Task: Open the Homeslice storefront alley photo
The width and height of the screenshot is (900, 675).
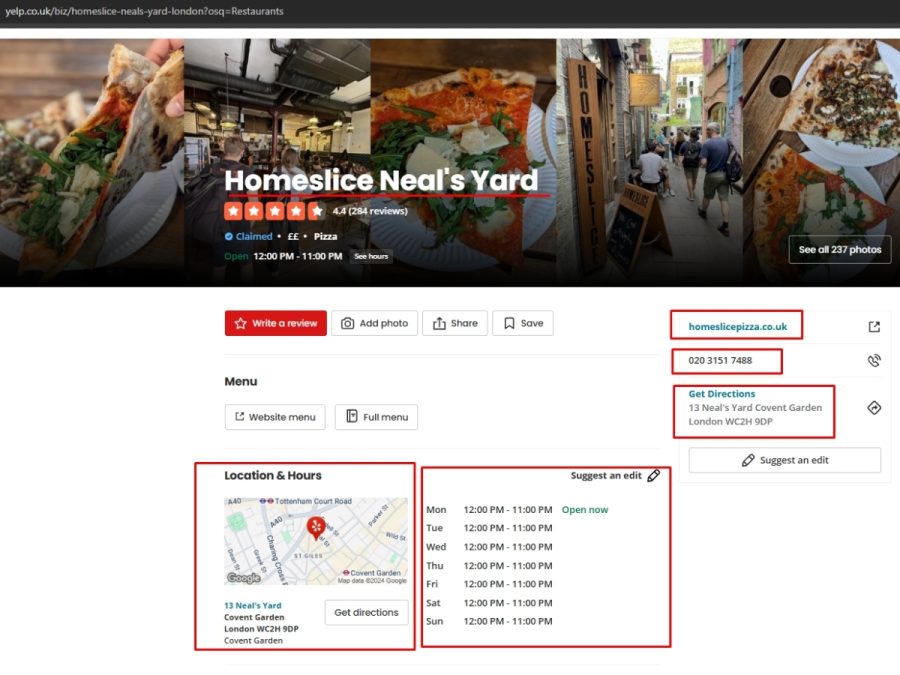Action: tap(649, 162)
